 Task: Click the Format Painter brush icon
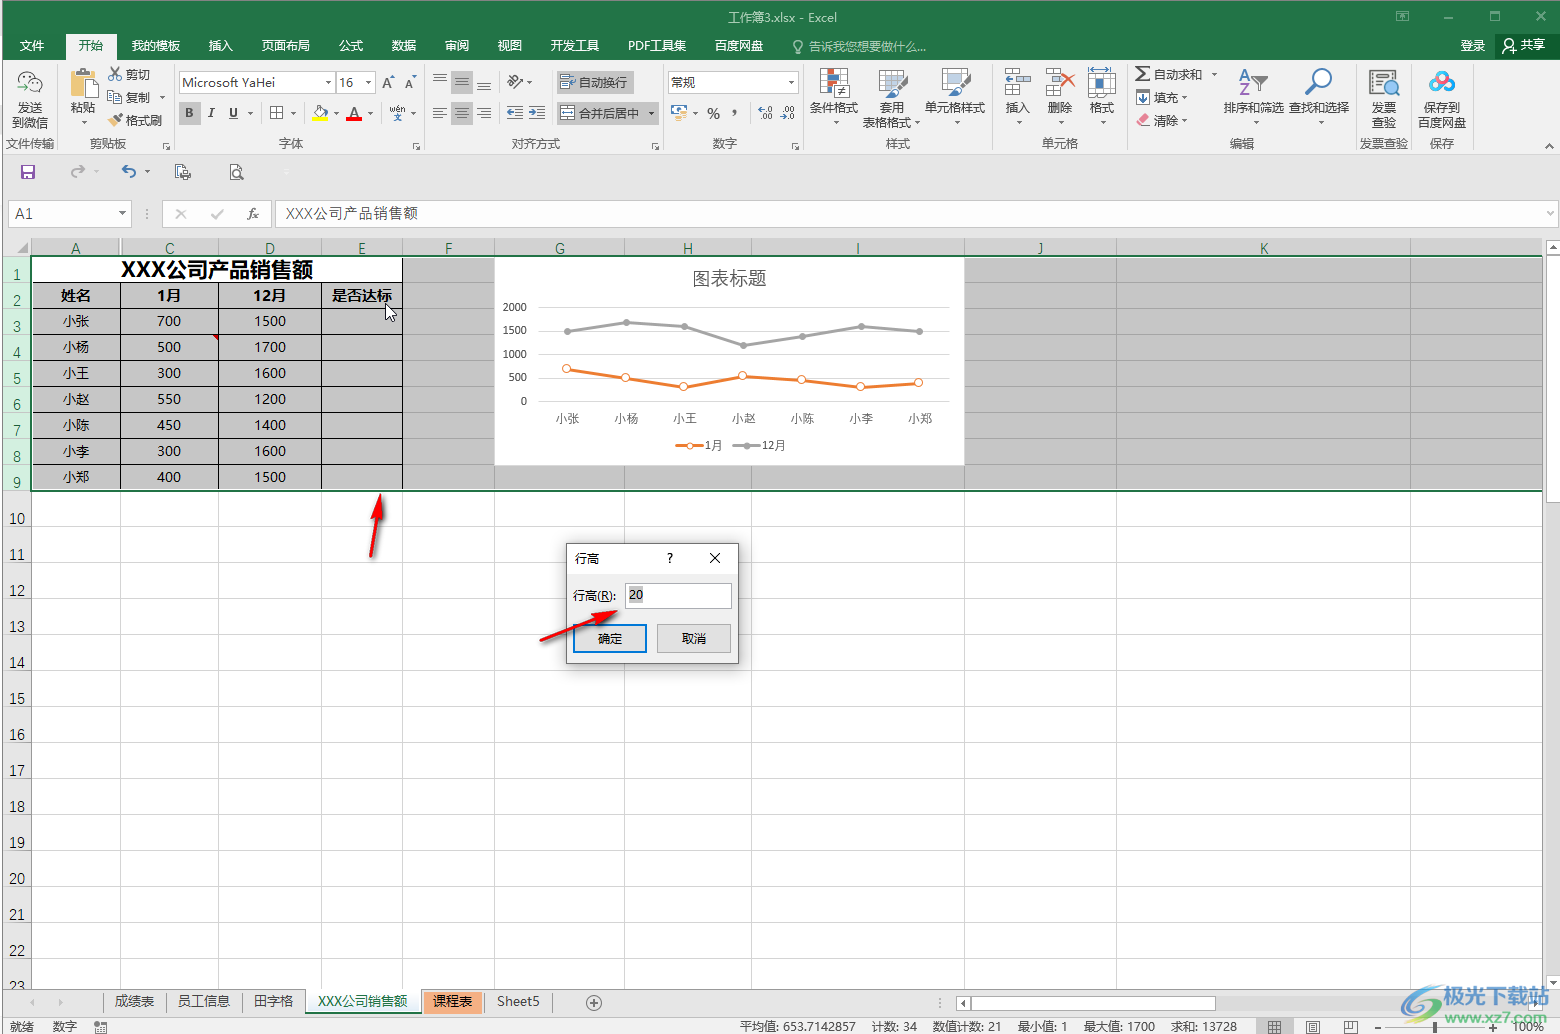[x=116, y=120]
